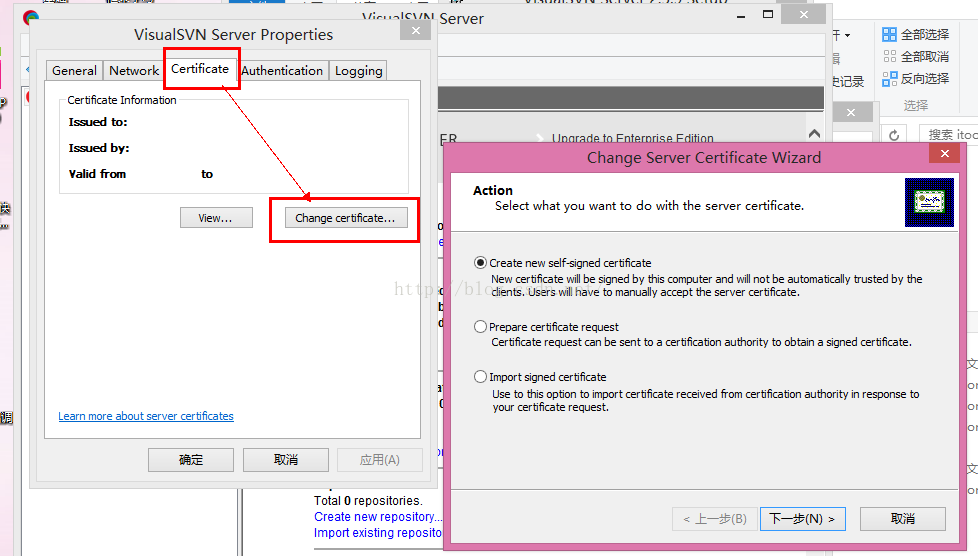Maximize the VisualSVN Server window

pyautogui.click(x=768, y=14)
